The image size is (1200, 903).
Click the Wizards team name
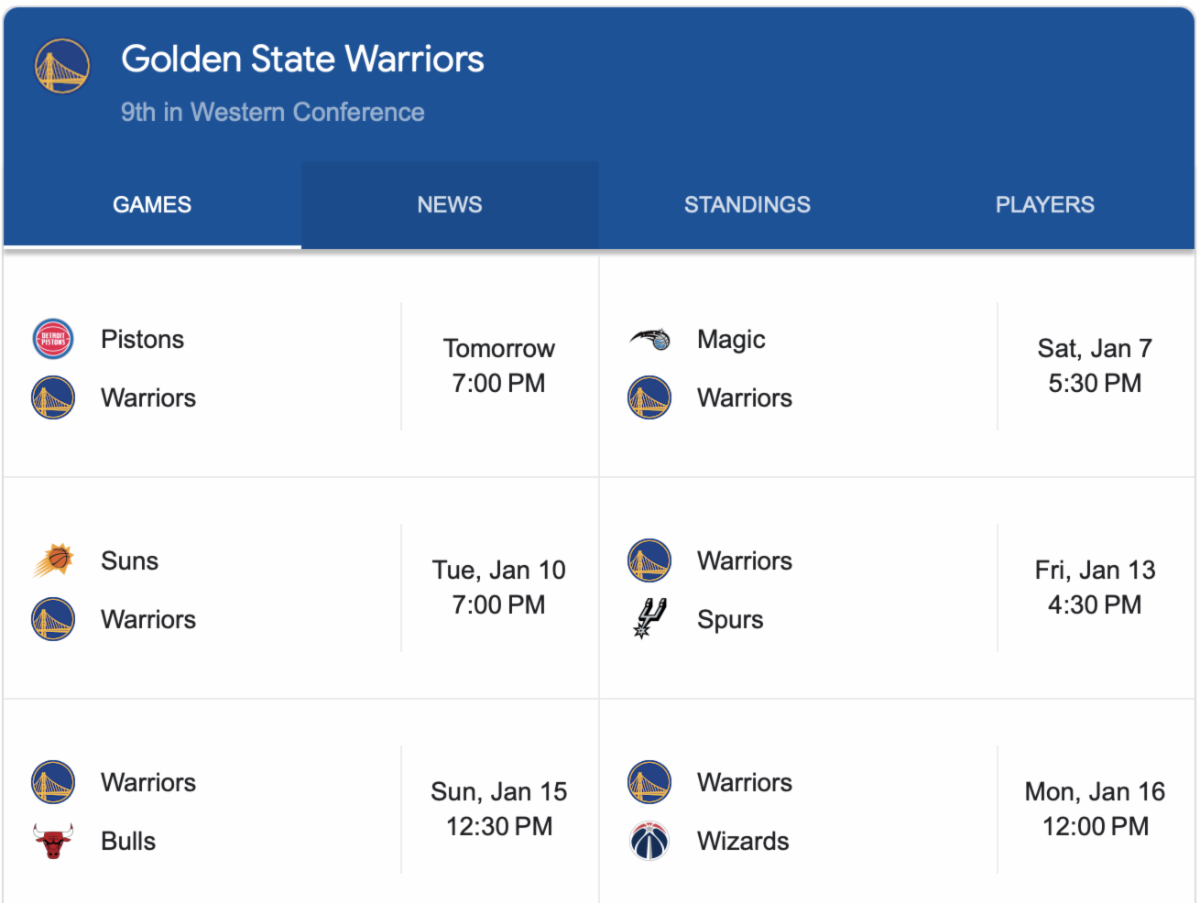coord(742,841)
